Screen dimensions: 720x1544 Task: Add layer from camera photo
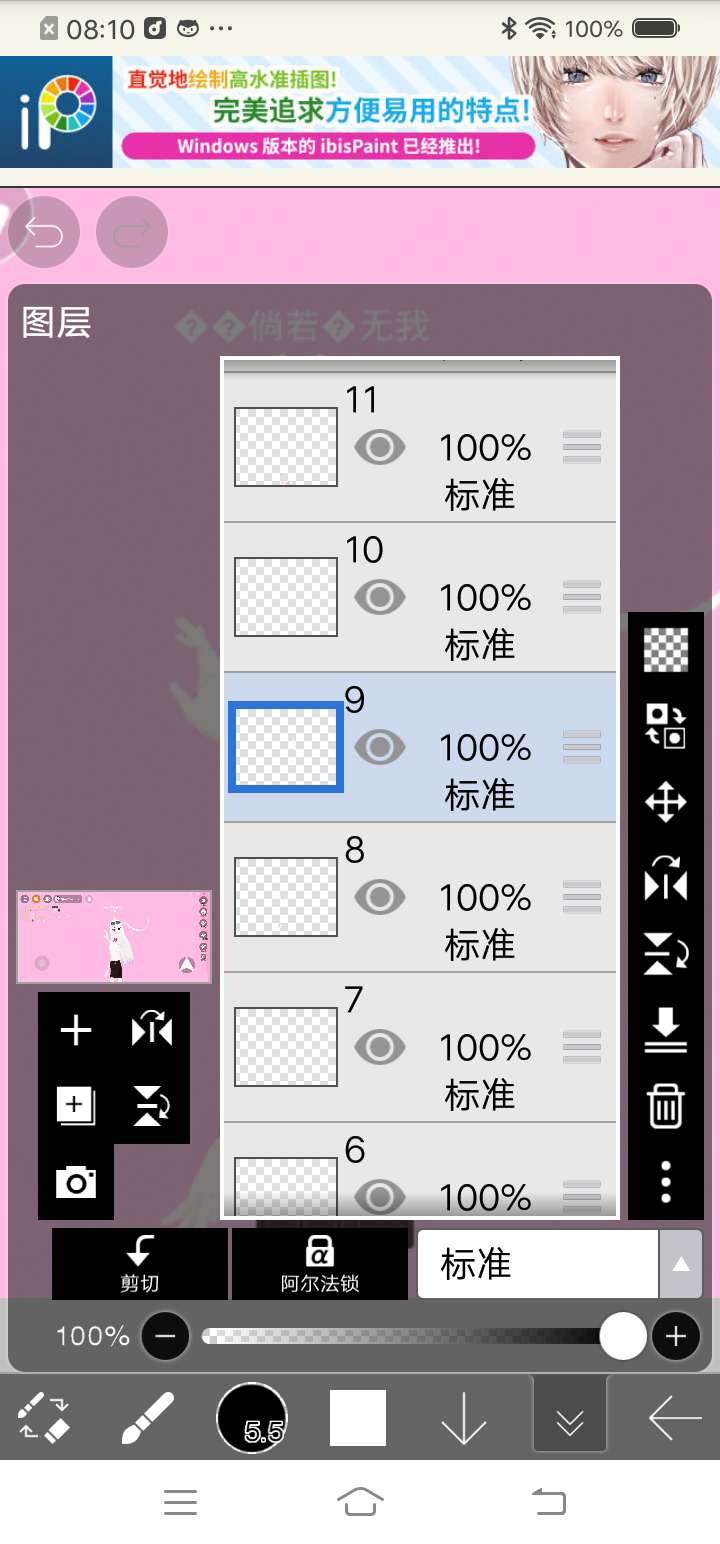point(76,1182)
